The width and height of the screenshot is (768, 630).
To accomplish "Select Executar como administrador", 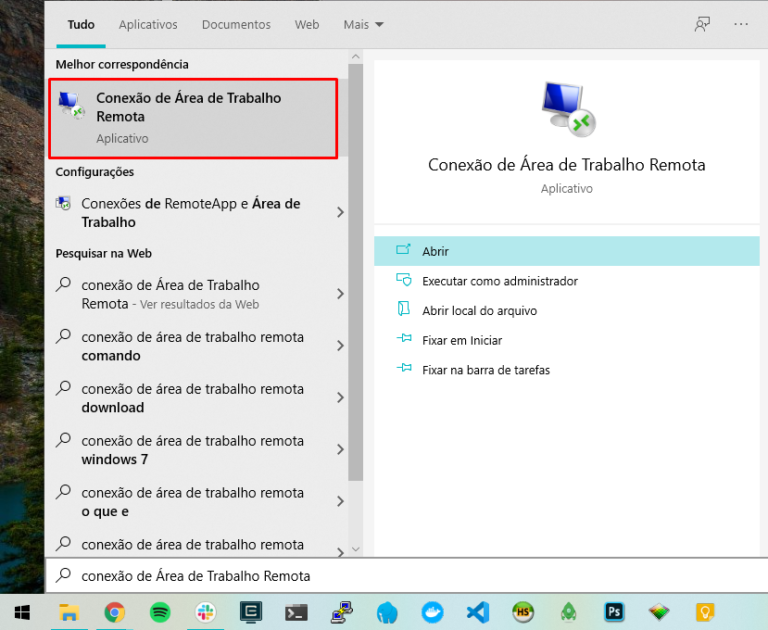I will tap(499, 281).
